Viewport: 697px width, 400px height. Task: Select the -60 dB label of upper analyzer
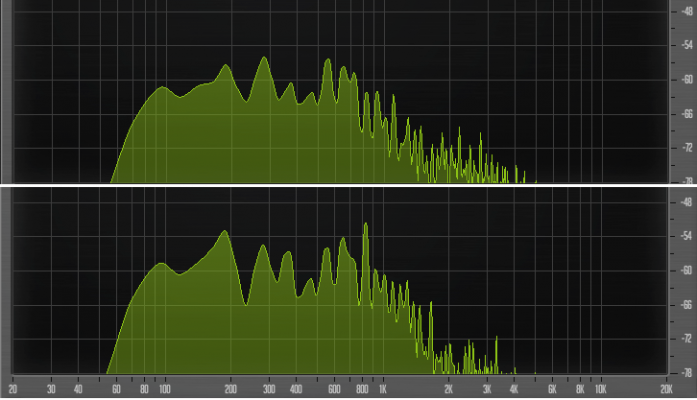(687, 80)
